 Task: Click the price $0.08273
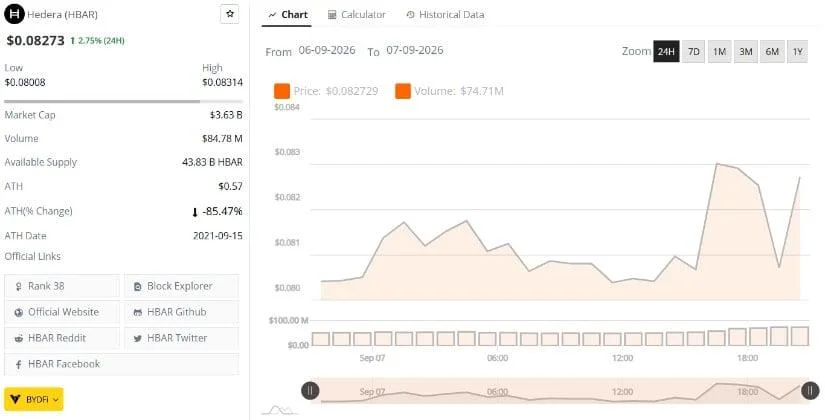pyautogui.click(x=35, y=41)
